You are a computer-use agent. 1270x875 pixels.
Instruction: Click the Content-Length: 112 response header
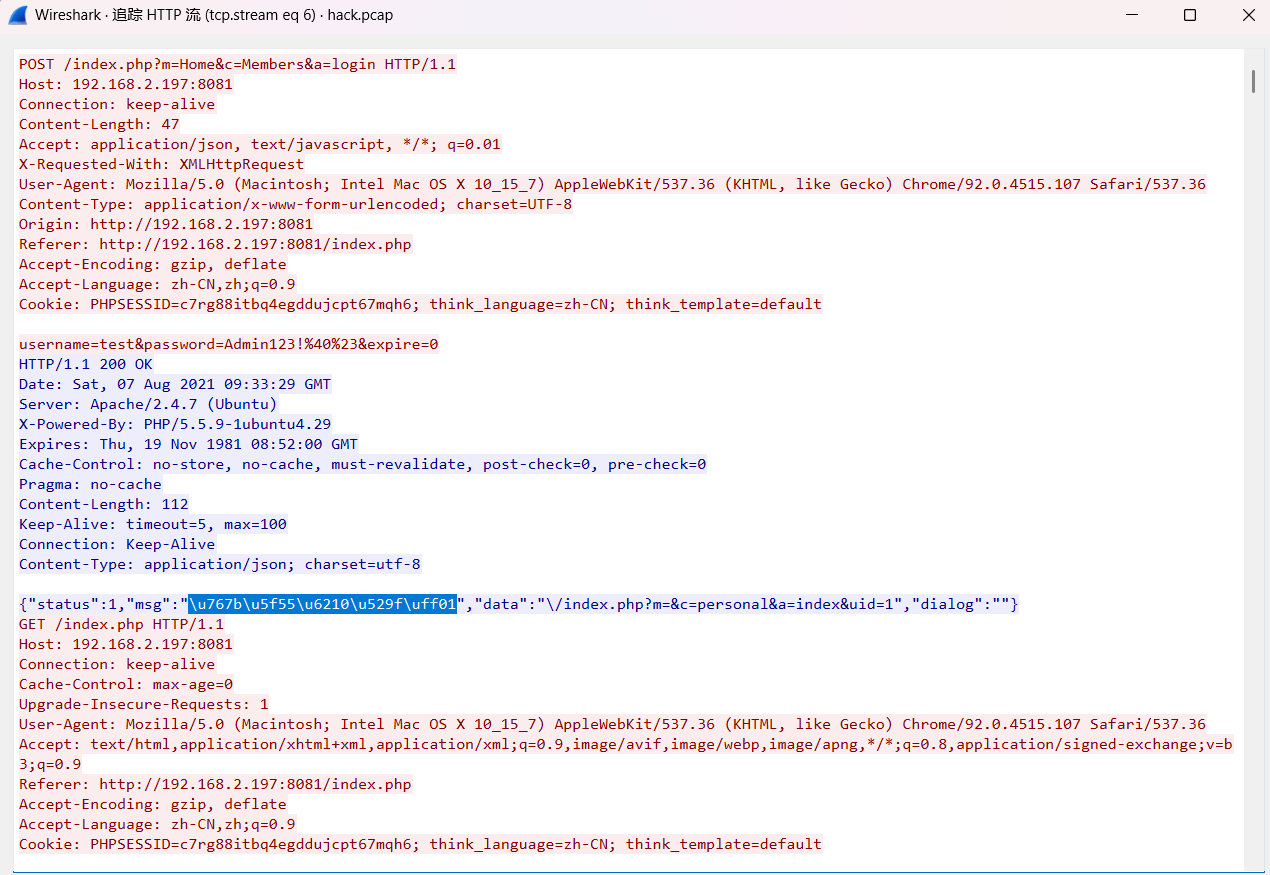(104, 504)
